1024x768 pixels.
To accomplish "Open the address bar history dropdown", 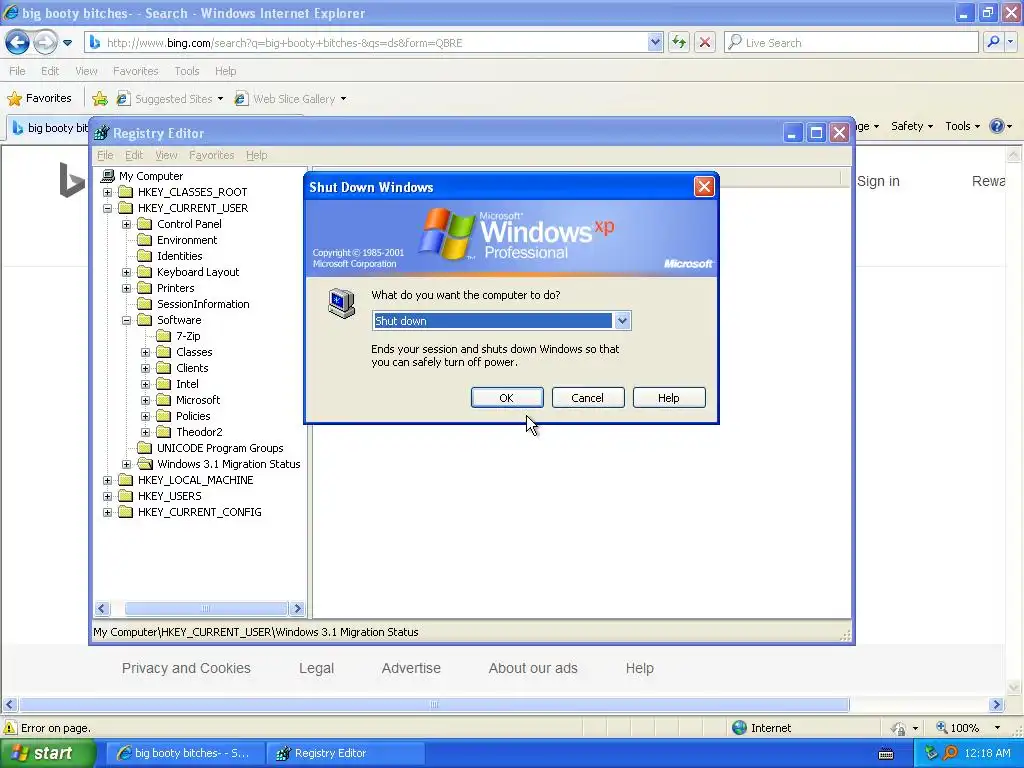I will click(655, 42).
